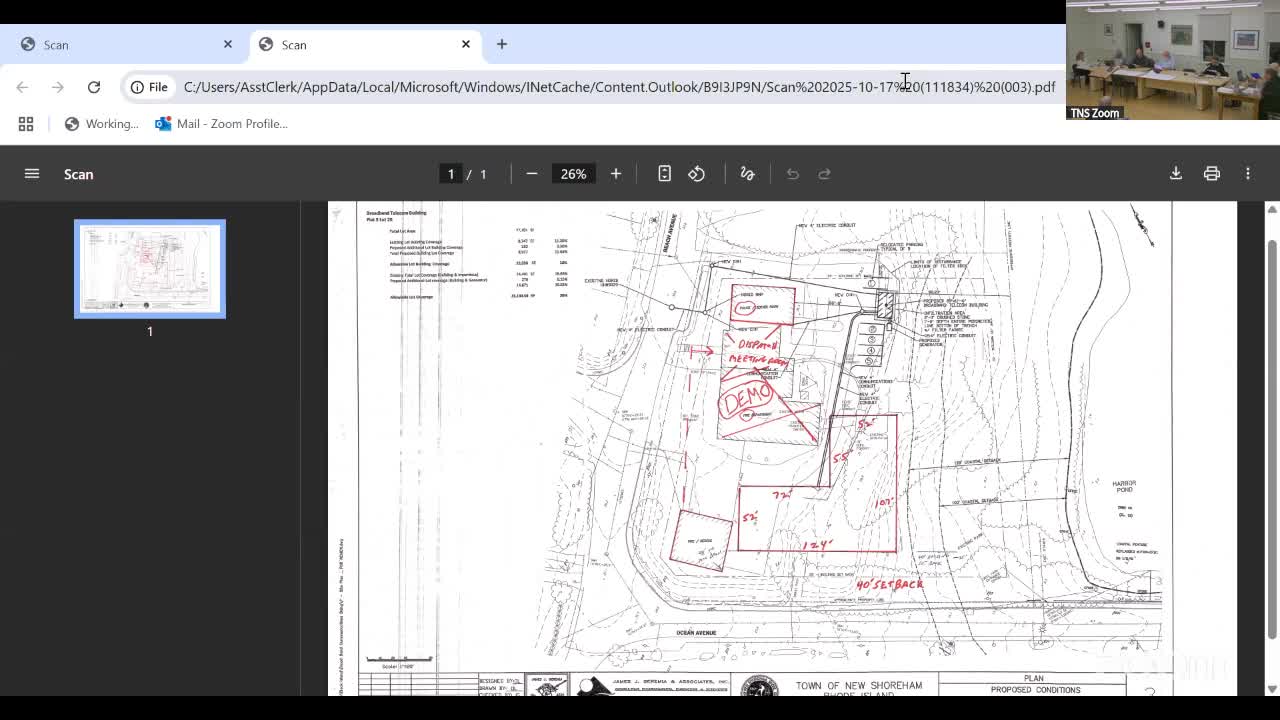1280x720 pixels.
Task: Close the active Scan tab
Action: (466, 44)
